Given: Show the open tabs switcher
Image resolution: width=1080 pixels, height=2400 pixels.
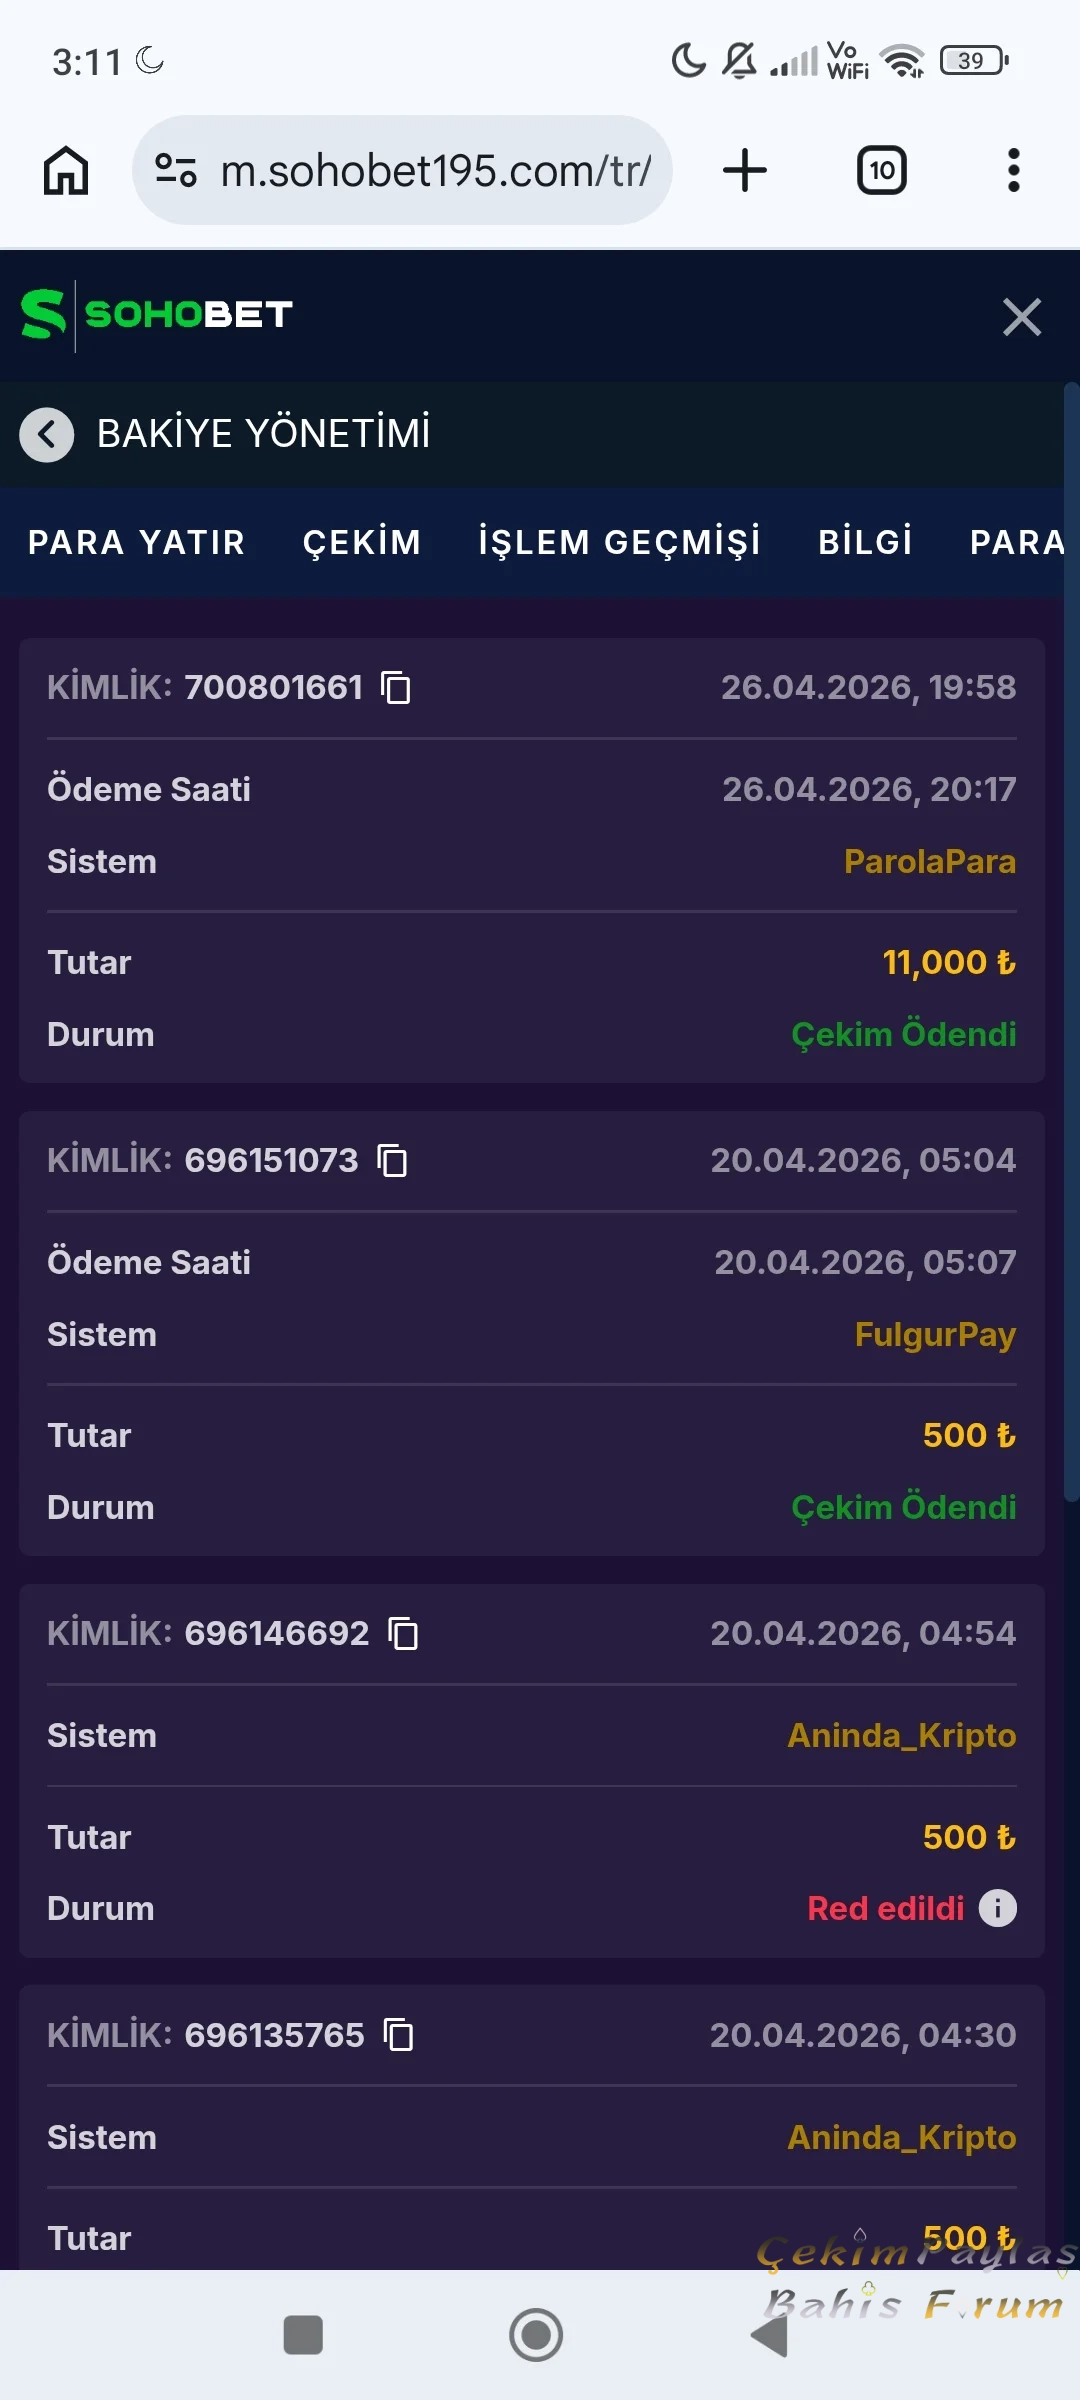Looking at the screenshot, I should click(x=882, y=171).
